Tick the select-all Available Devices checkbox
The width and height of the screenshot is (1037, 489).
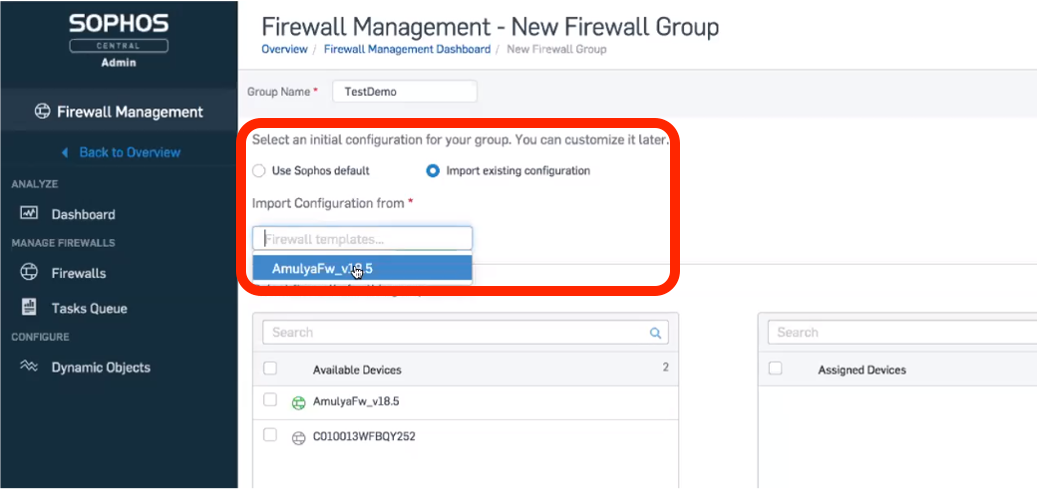pos(270,369)
